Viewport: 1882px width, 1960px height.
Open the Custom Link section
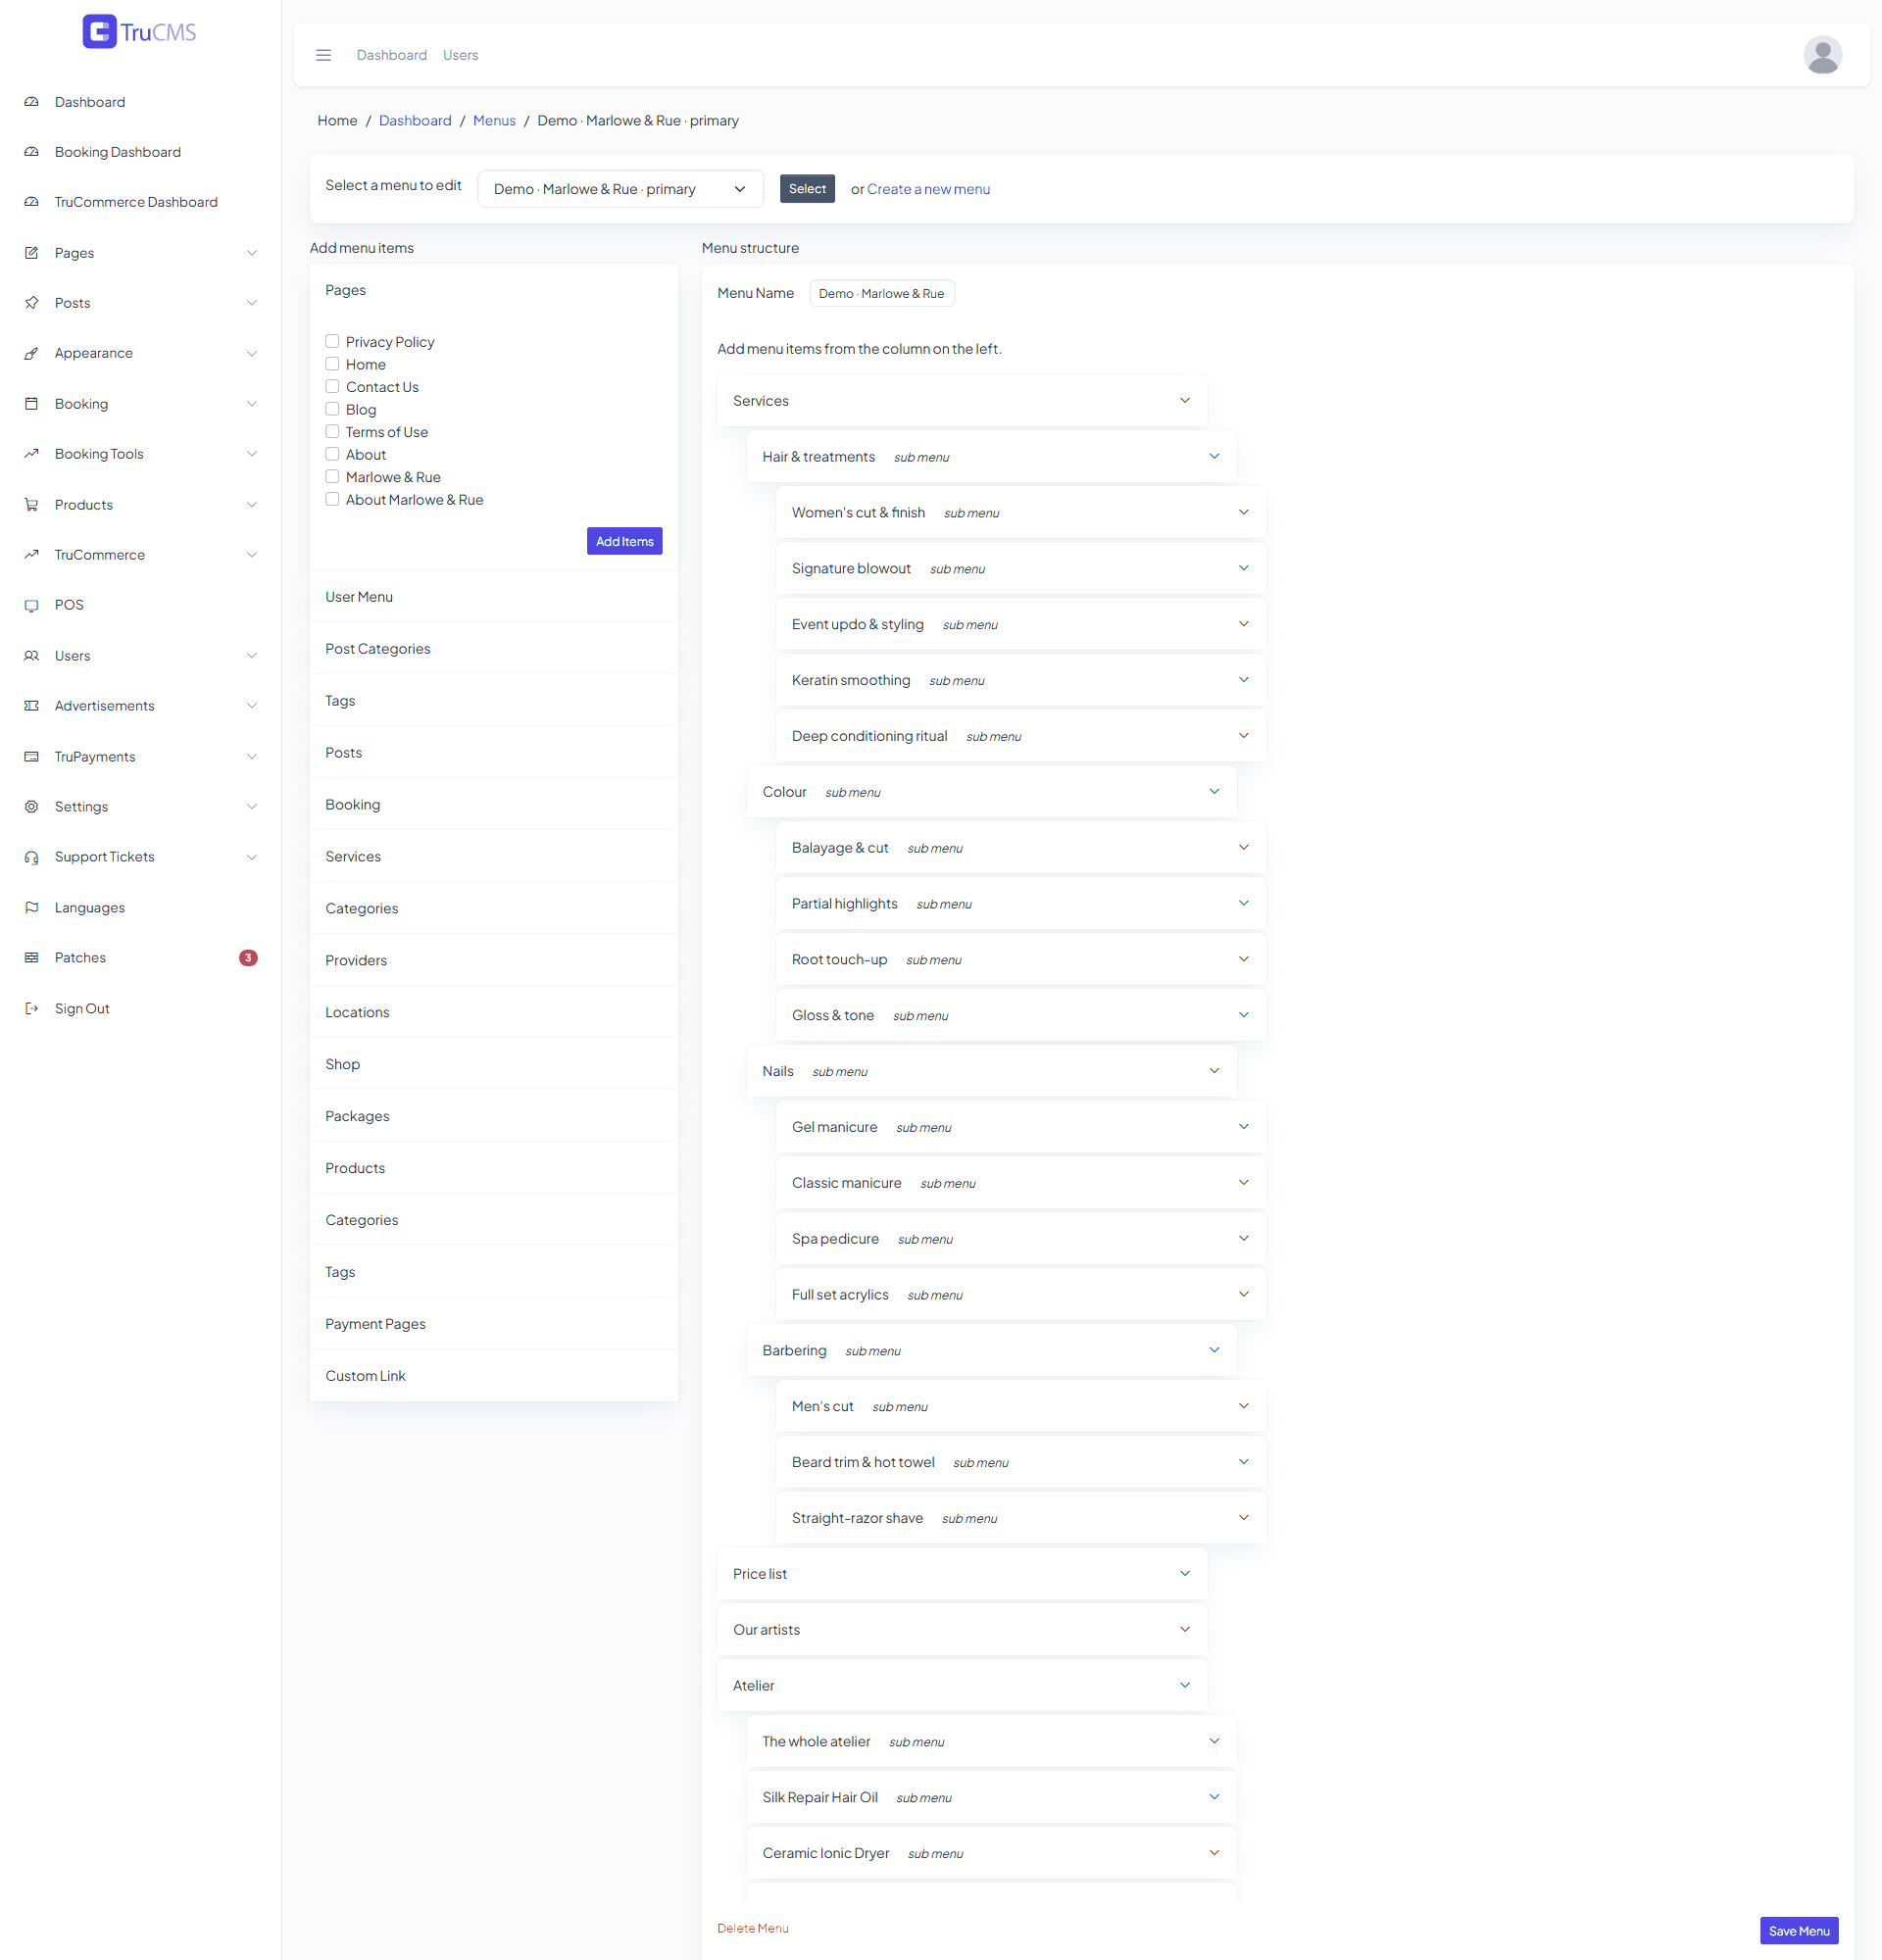(494, 1376)
